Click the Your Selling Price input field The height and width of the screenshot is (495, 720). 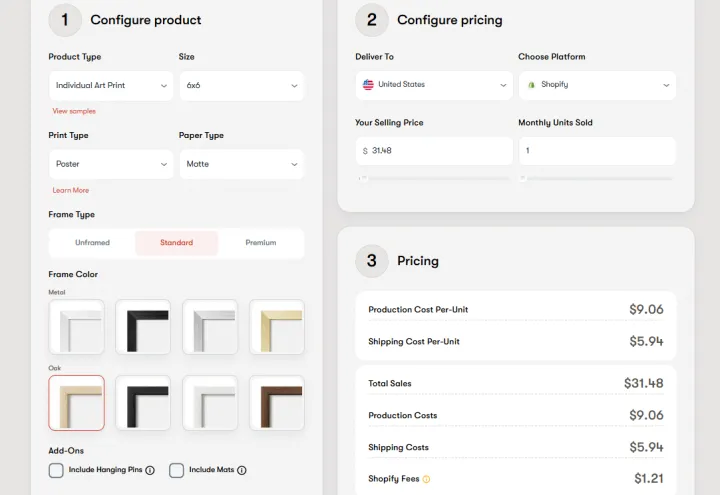pos(434,151)
